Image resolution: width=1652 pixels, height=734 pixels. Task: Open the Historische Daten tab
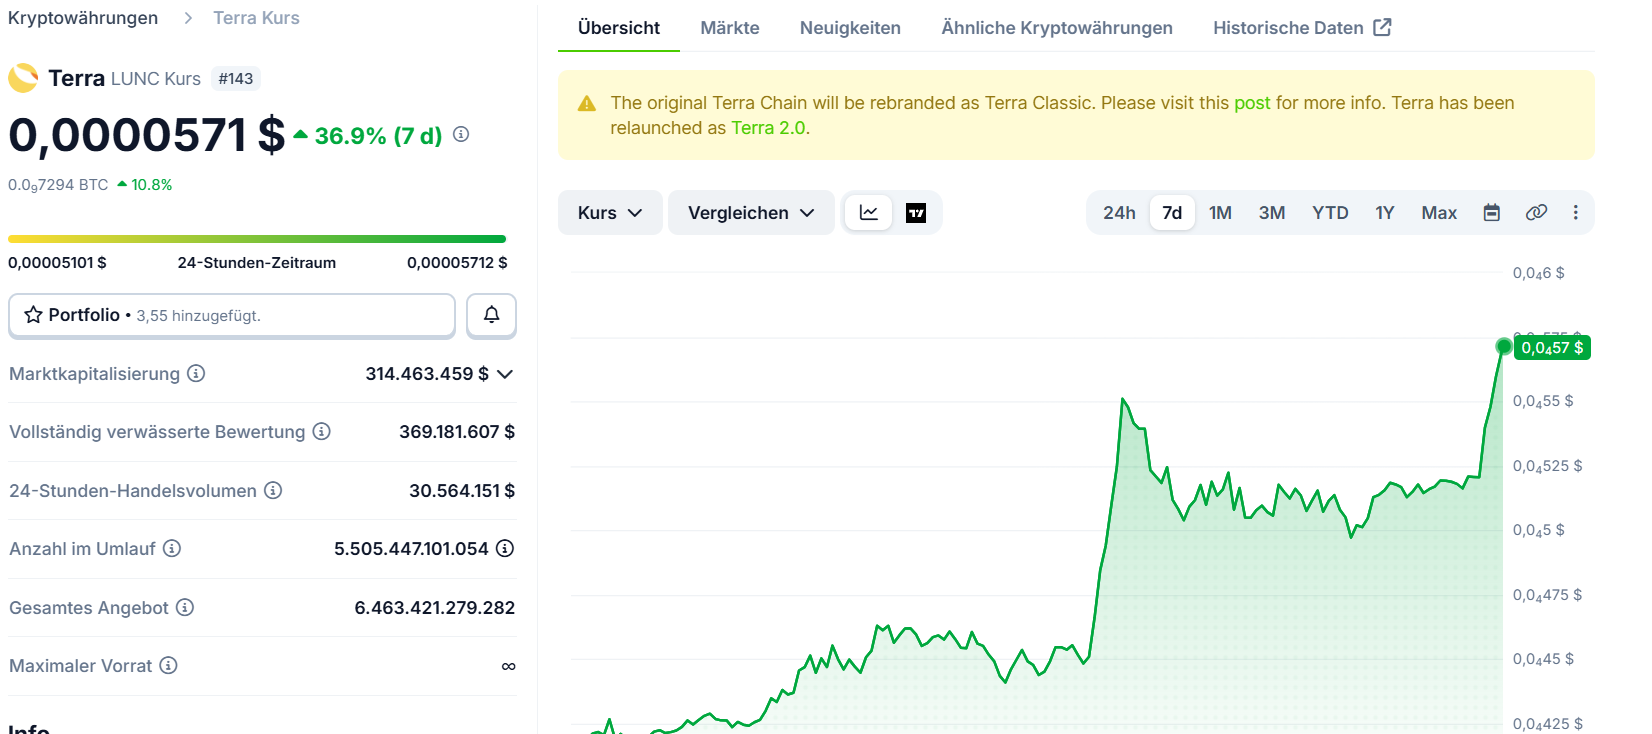pos(1302,28)
